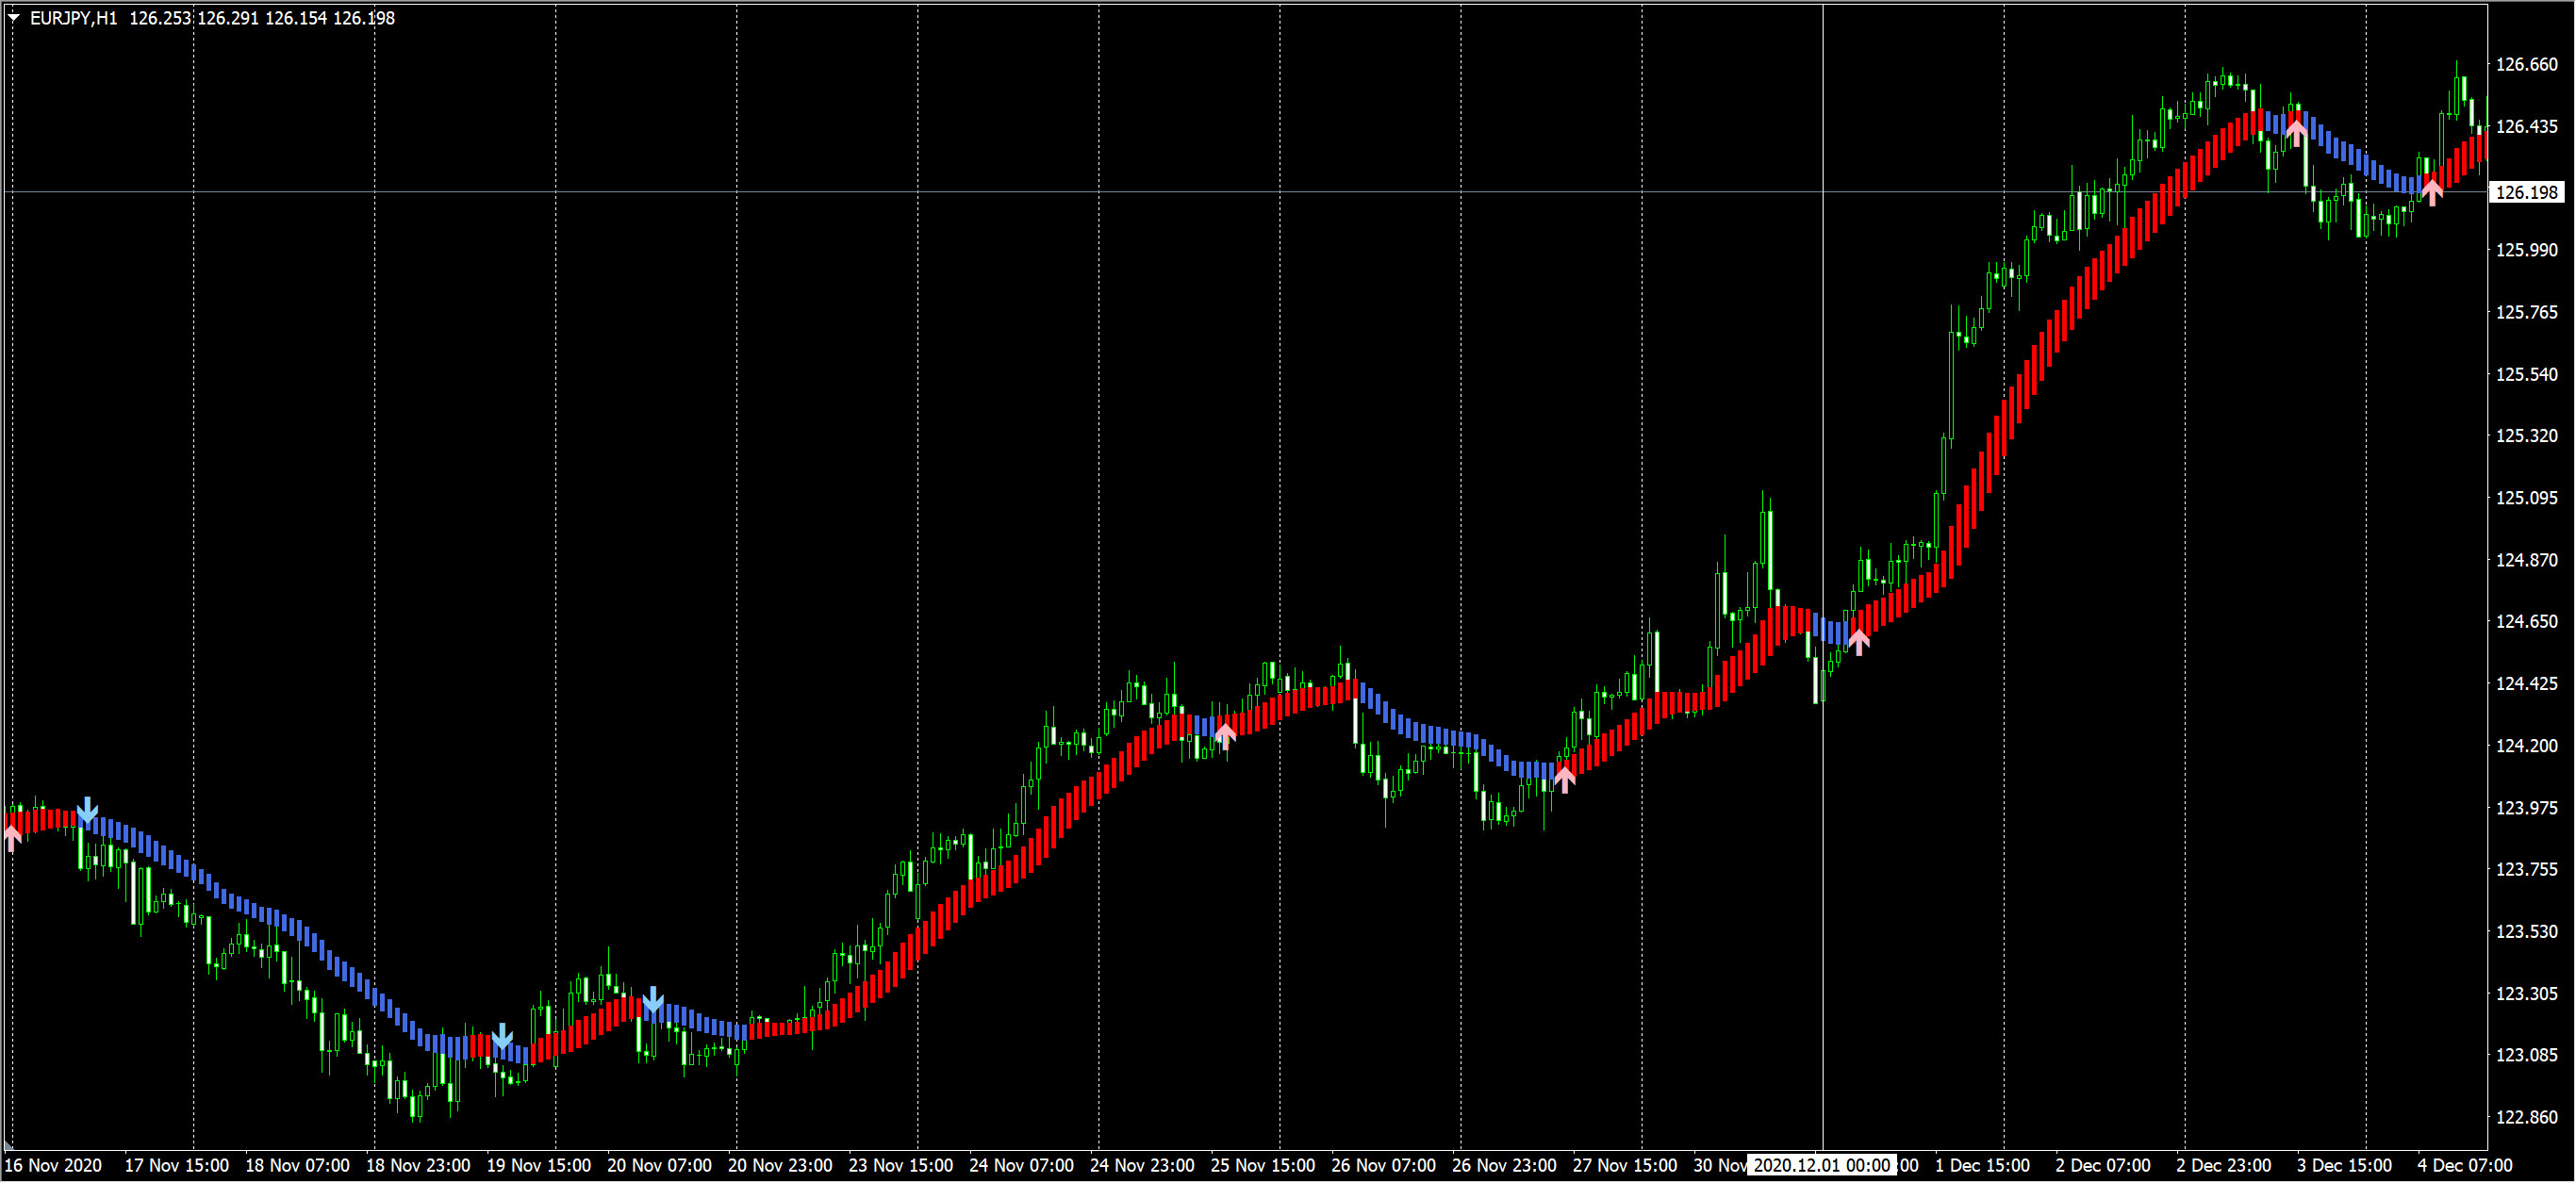Click the pink up arrow near 27 Nov 15:00
Screen dimensions: 2576x1183
(1565, 778)
